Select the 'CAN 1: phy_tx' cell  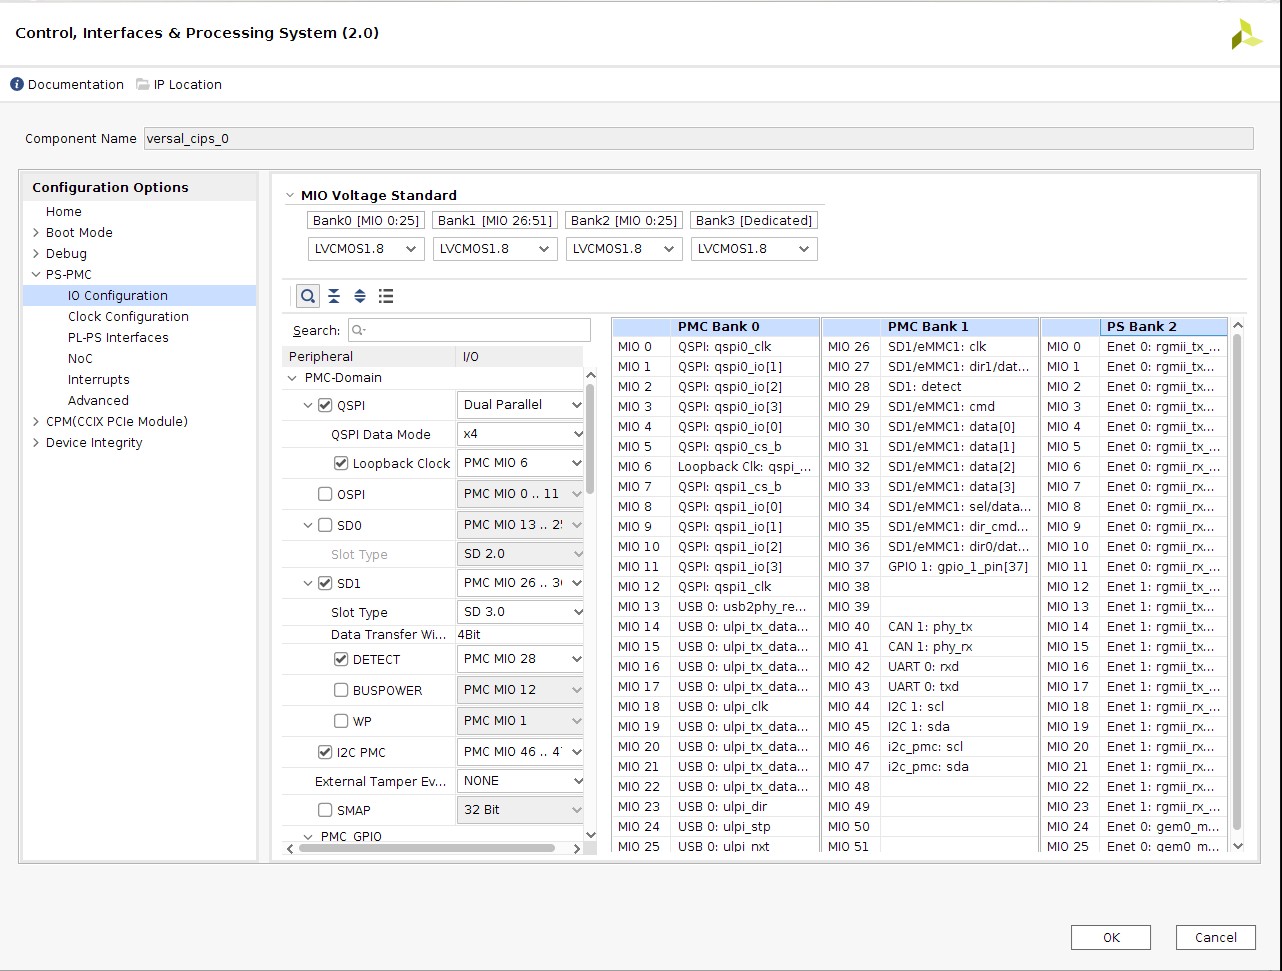(960, 627)
